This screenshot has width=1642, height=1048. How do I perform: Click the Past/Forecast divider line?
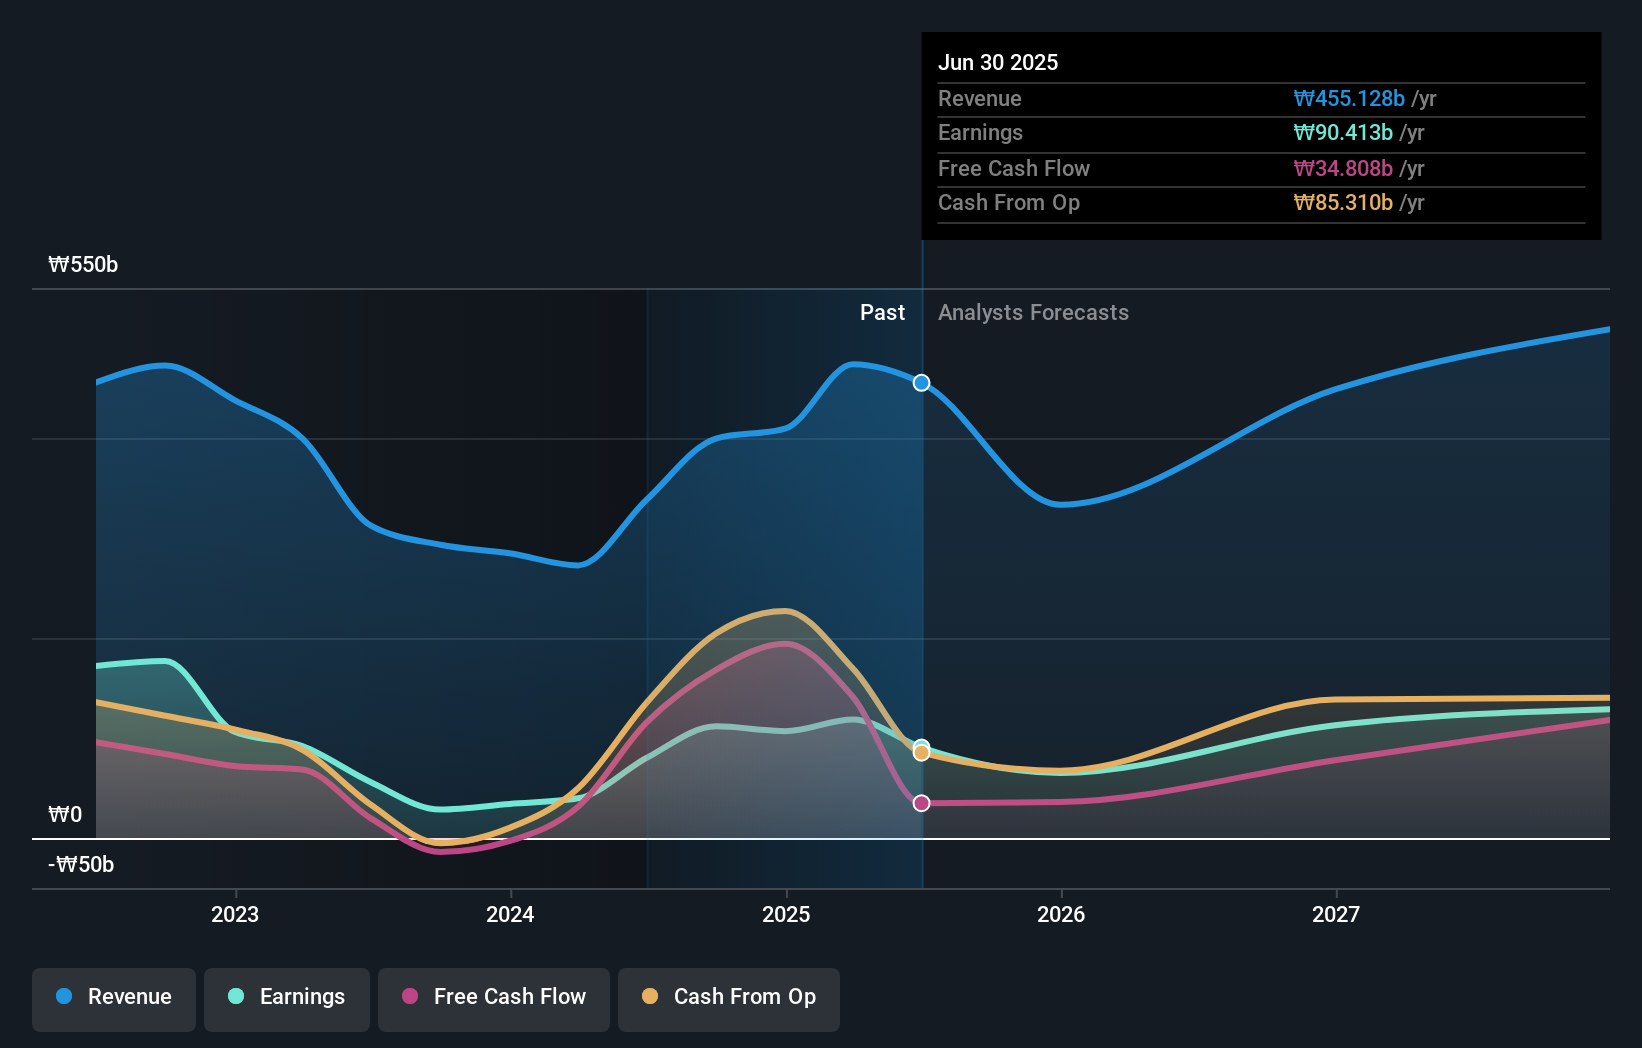click(922, 550)
